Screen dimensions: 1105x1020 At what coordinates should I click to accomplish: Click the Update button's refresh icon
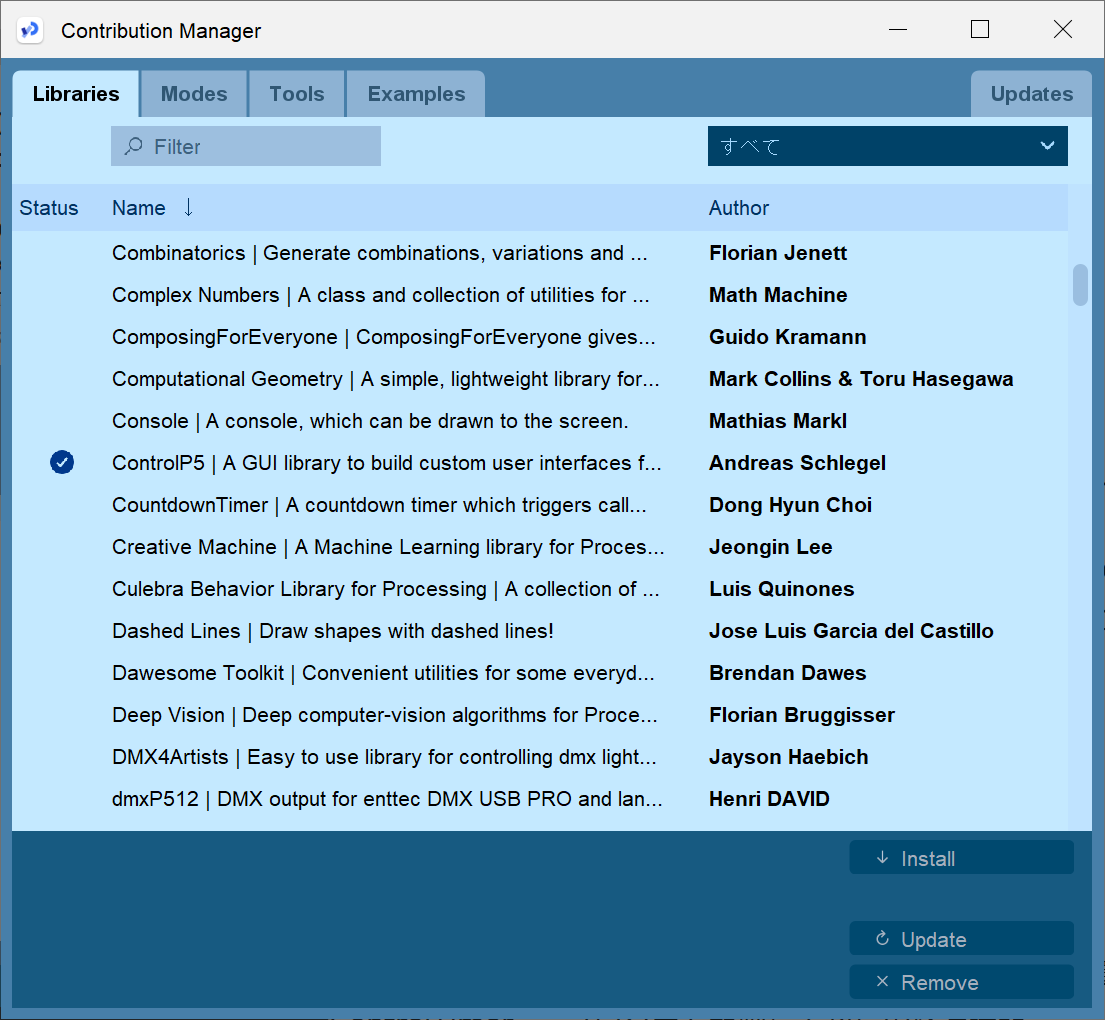point(882,938)
